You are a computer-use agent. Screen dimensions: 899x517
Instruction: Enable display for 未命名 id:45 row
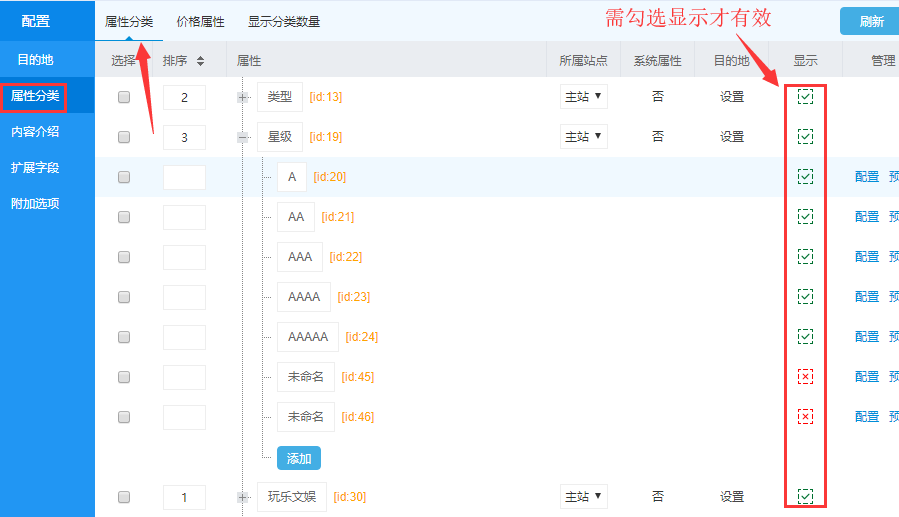tap(805, 376)
